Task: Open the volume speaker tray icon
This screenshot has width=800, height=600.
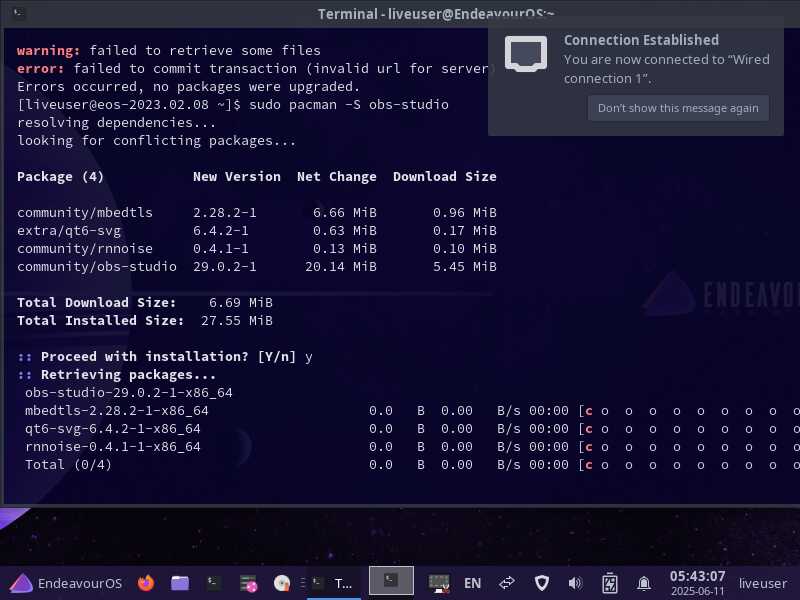Action: pos(576,583)
